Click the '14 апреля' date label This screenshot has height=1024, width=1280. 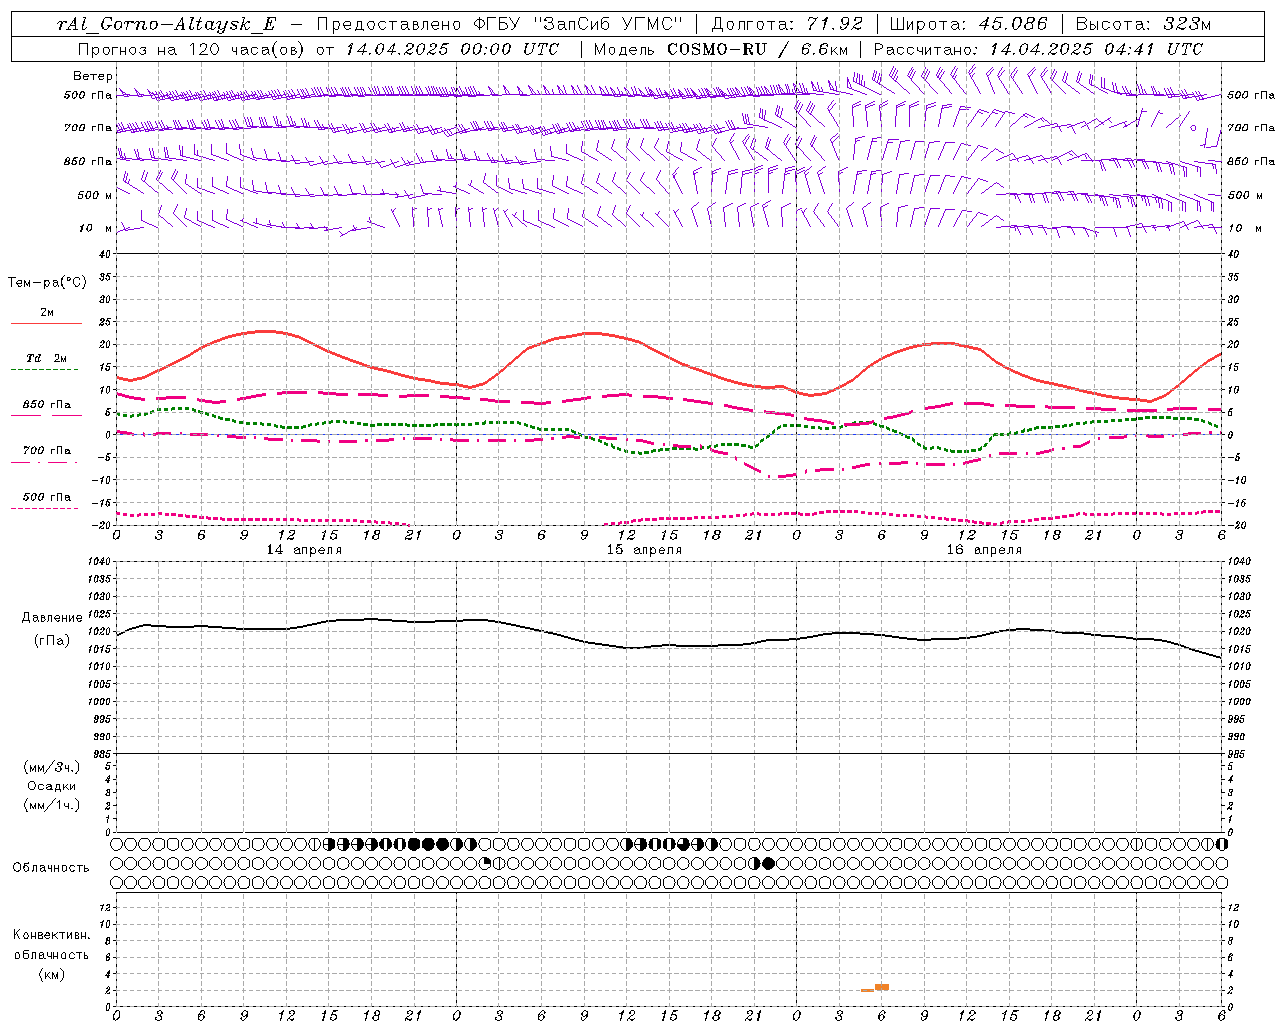[304, 550]
